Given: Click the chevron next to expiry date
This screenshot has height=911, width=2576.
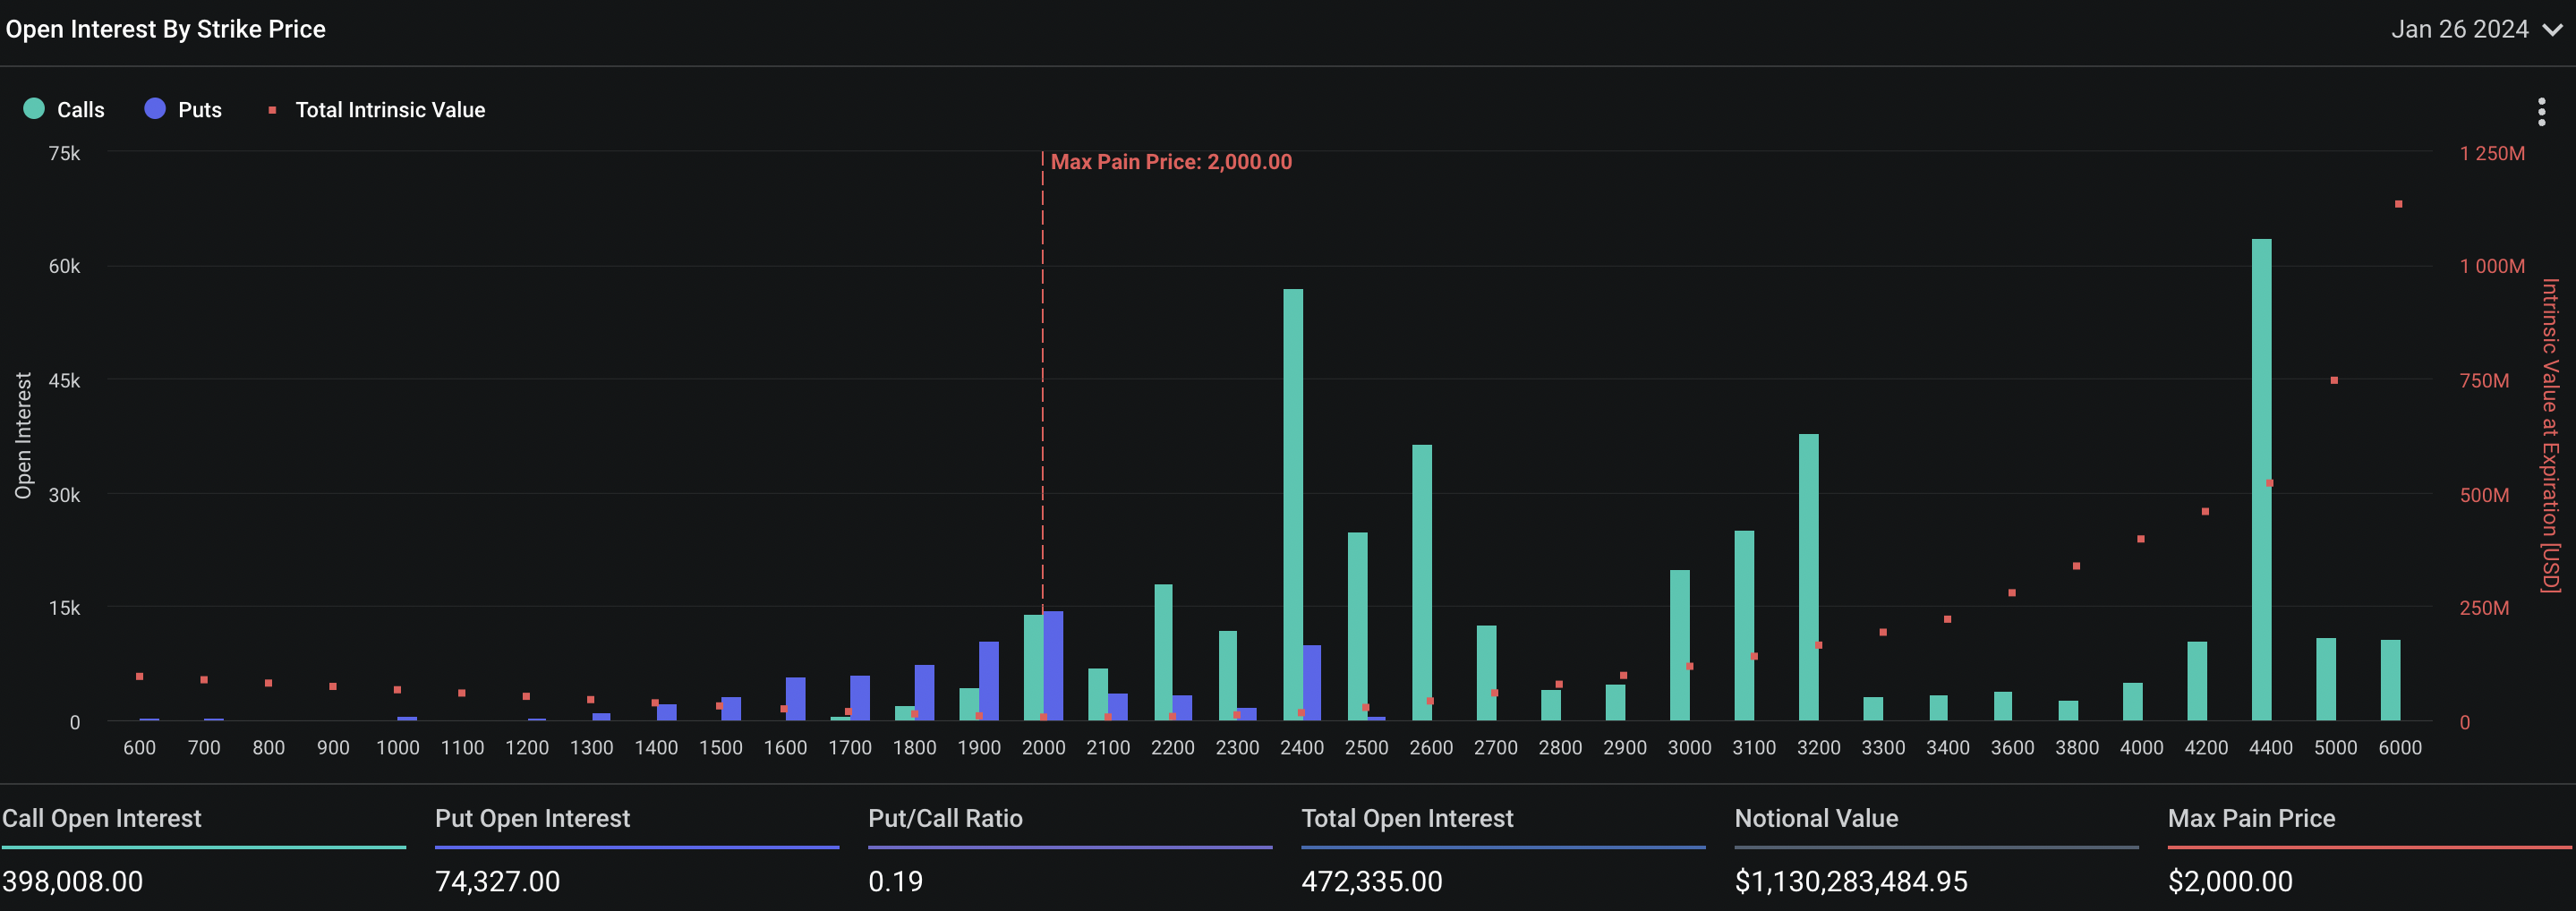Looking at the screenshot, I should [2552, 30].
